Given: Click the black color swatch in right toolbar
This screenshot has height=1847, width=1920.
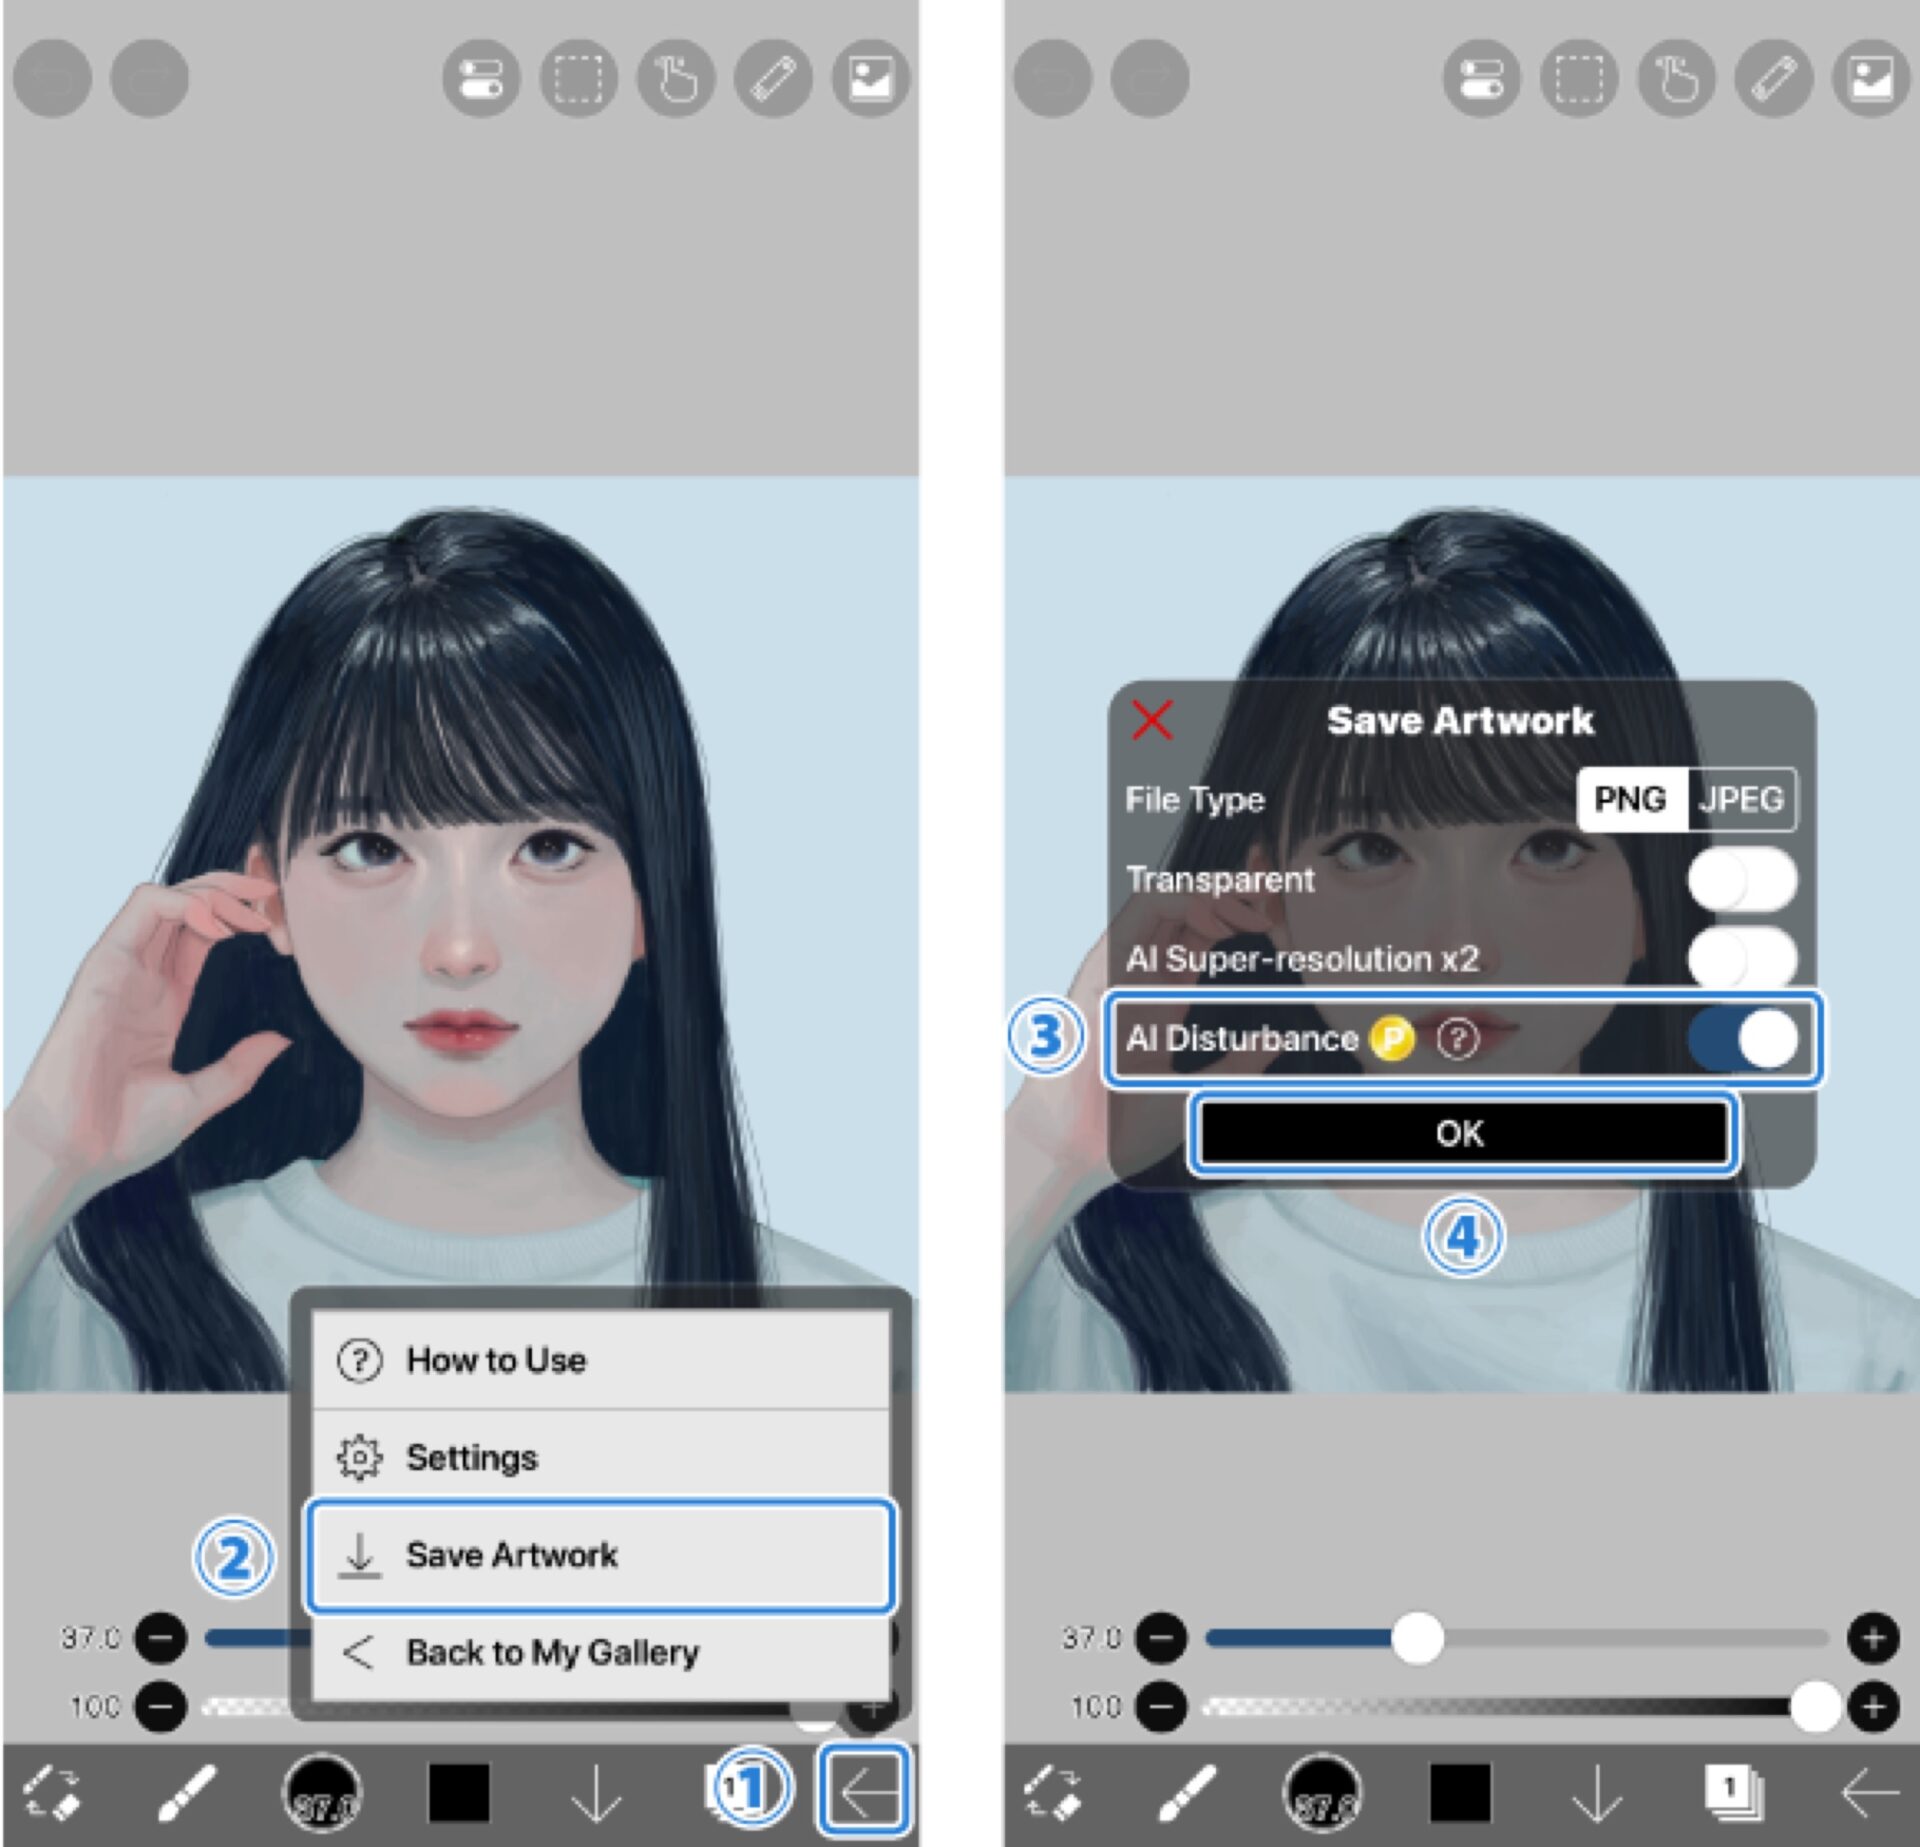Looking at the screenshot, I should [x=1460, y=1792].
